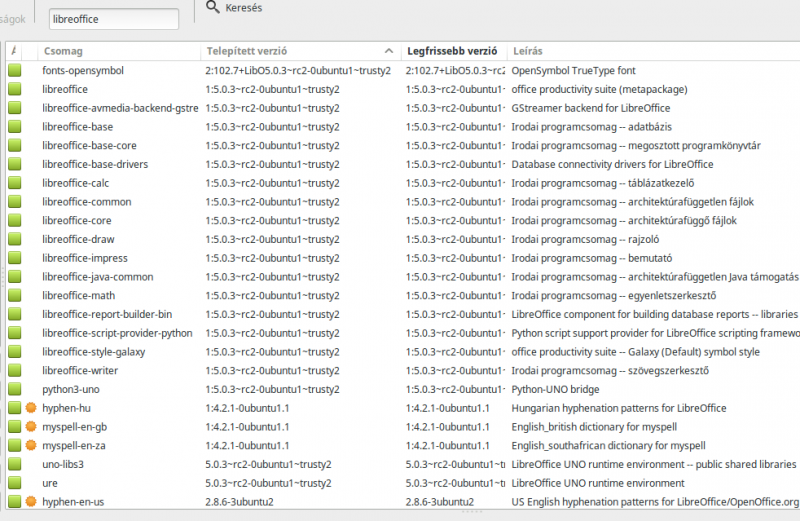This screenshot has width=800, height=521.
Task: Select the libreoffice-writer package name
Action: pos(80,370)
